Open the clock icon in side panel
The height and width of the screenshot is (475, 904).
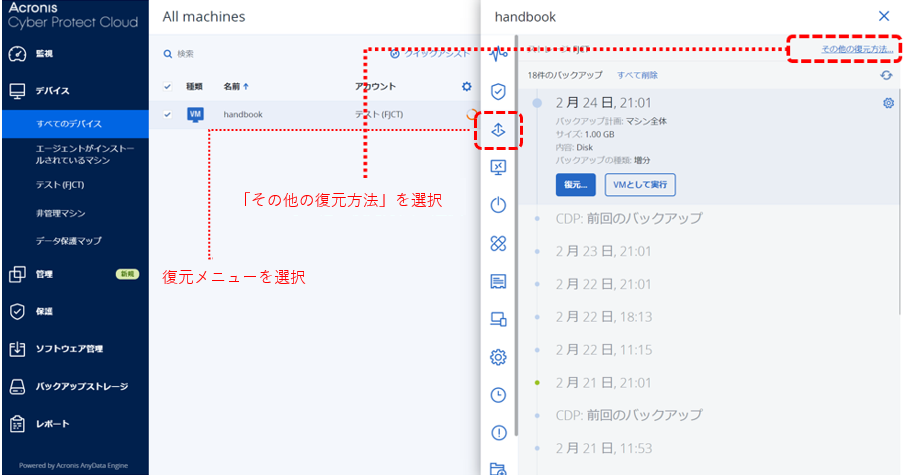coord(498,394)
